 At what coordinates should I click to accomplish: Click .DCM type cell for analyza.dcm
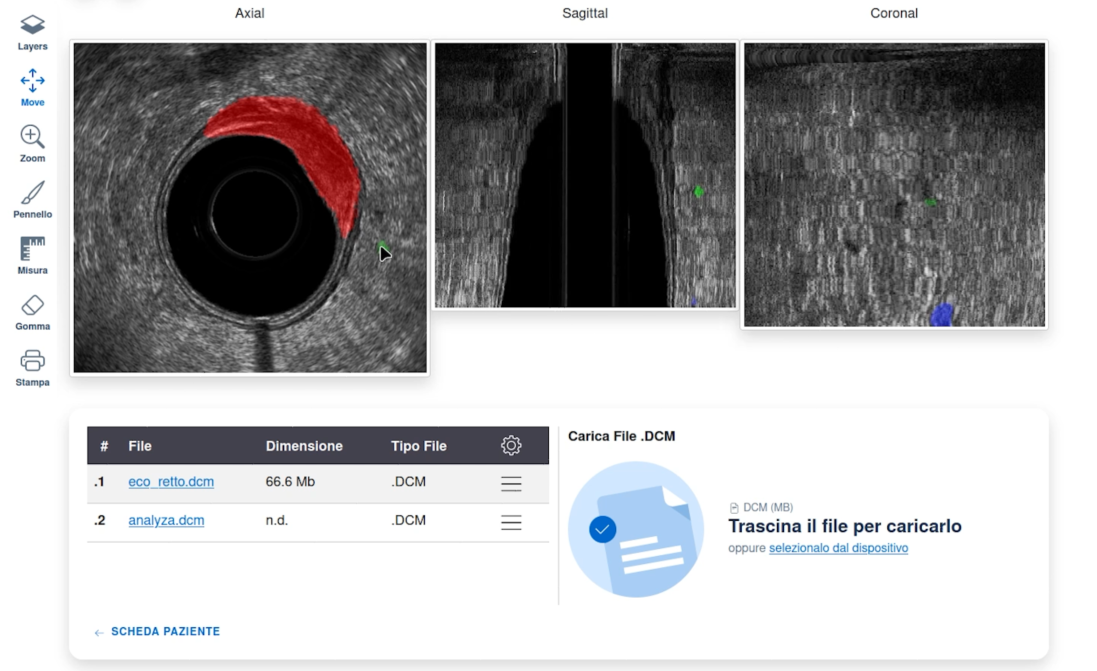pos(408,521)
